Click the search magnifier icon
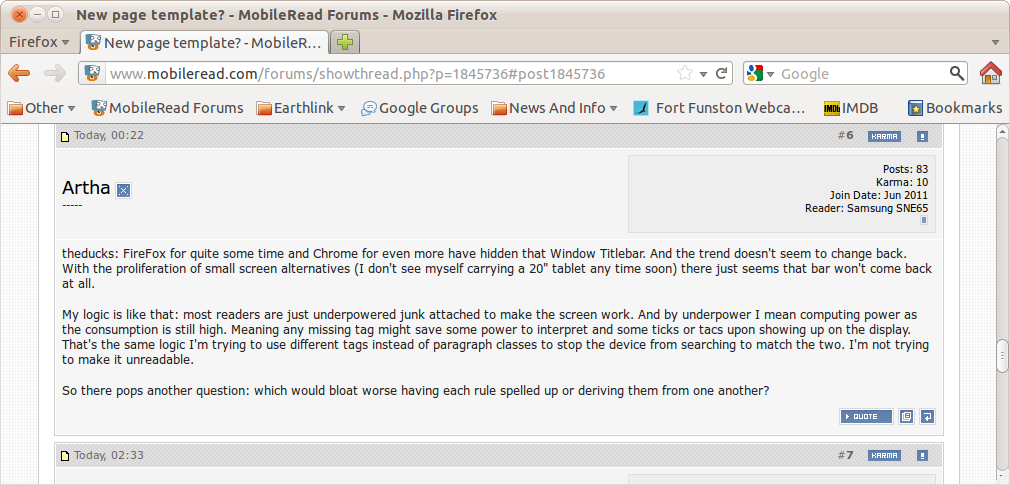 pos(957,73)
